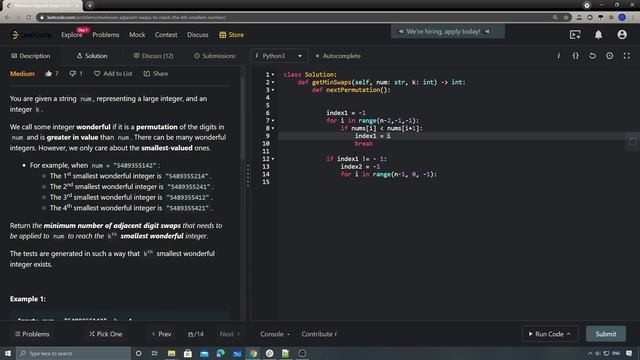Screen dimensions: 640x360
Task: Reload the page in the browser
Action: (x=29, y=18)
